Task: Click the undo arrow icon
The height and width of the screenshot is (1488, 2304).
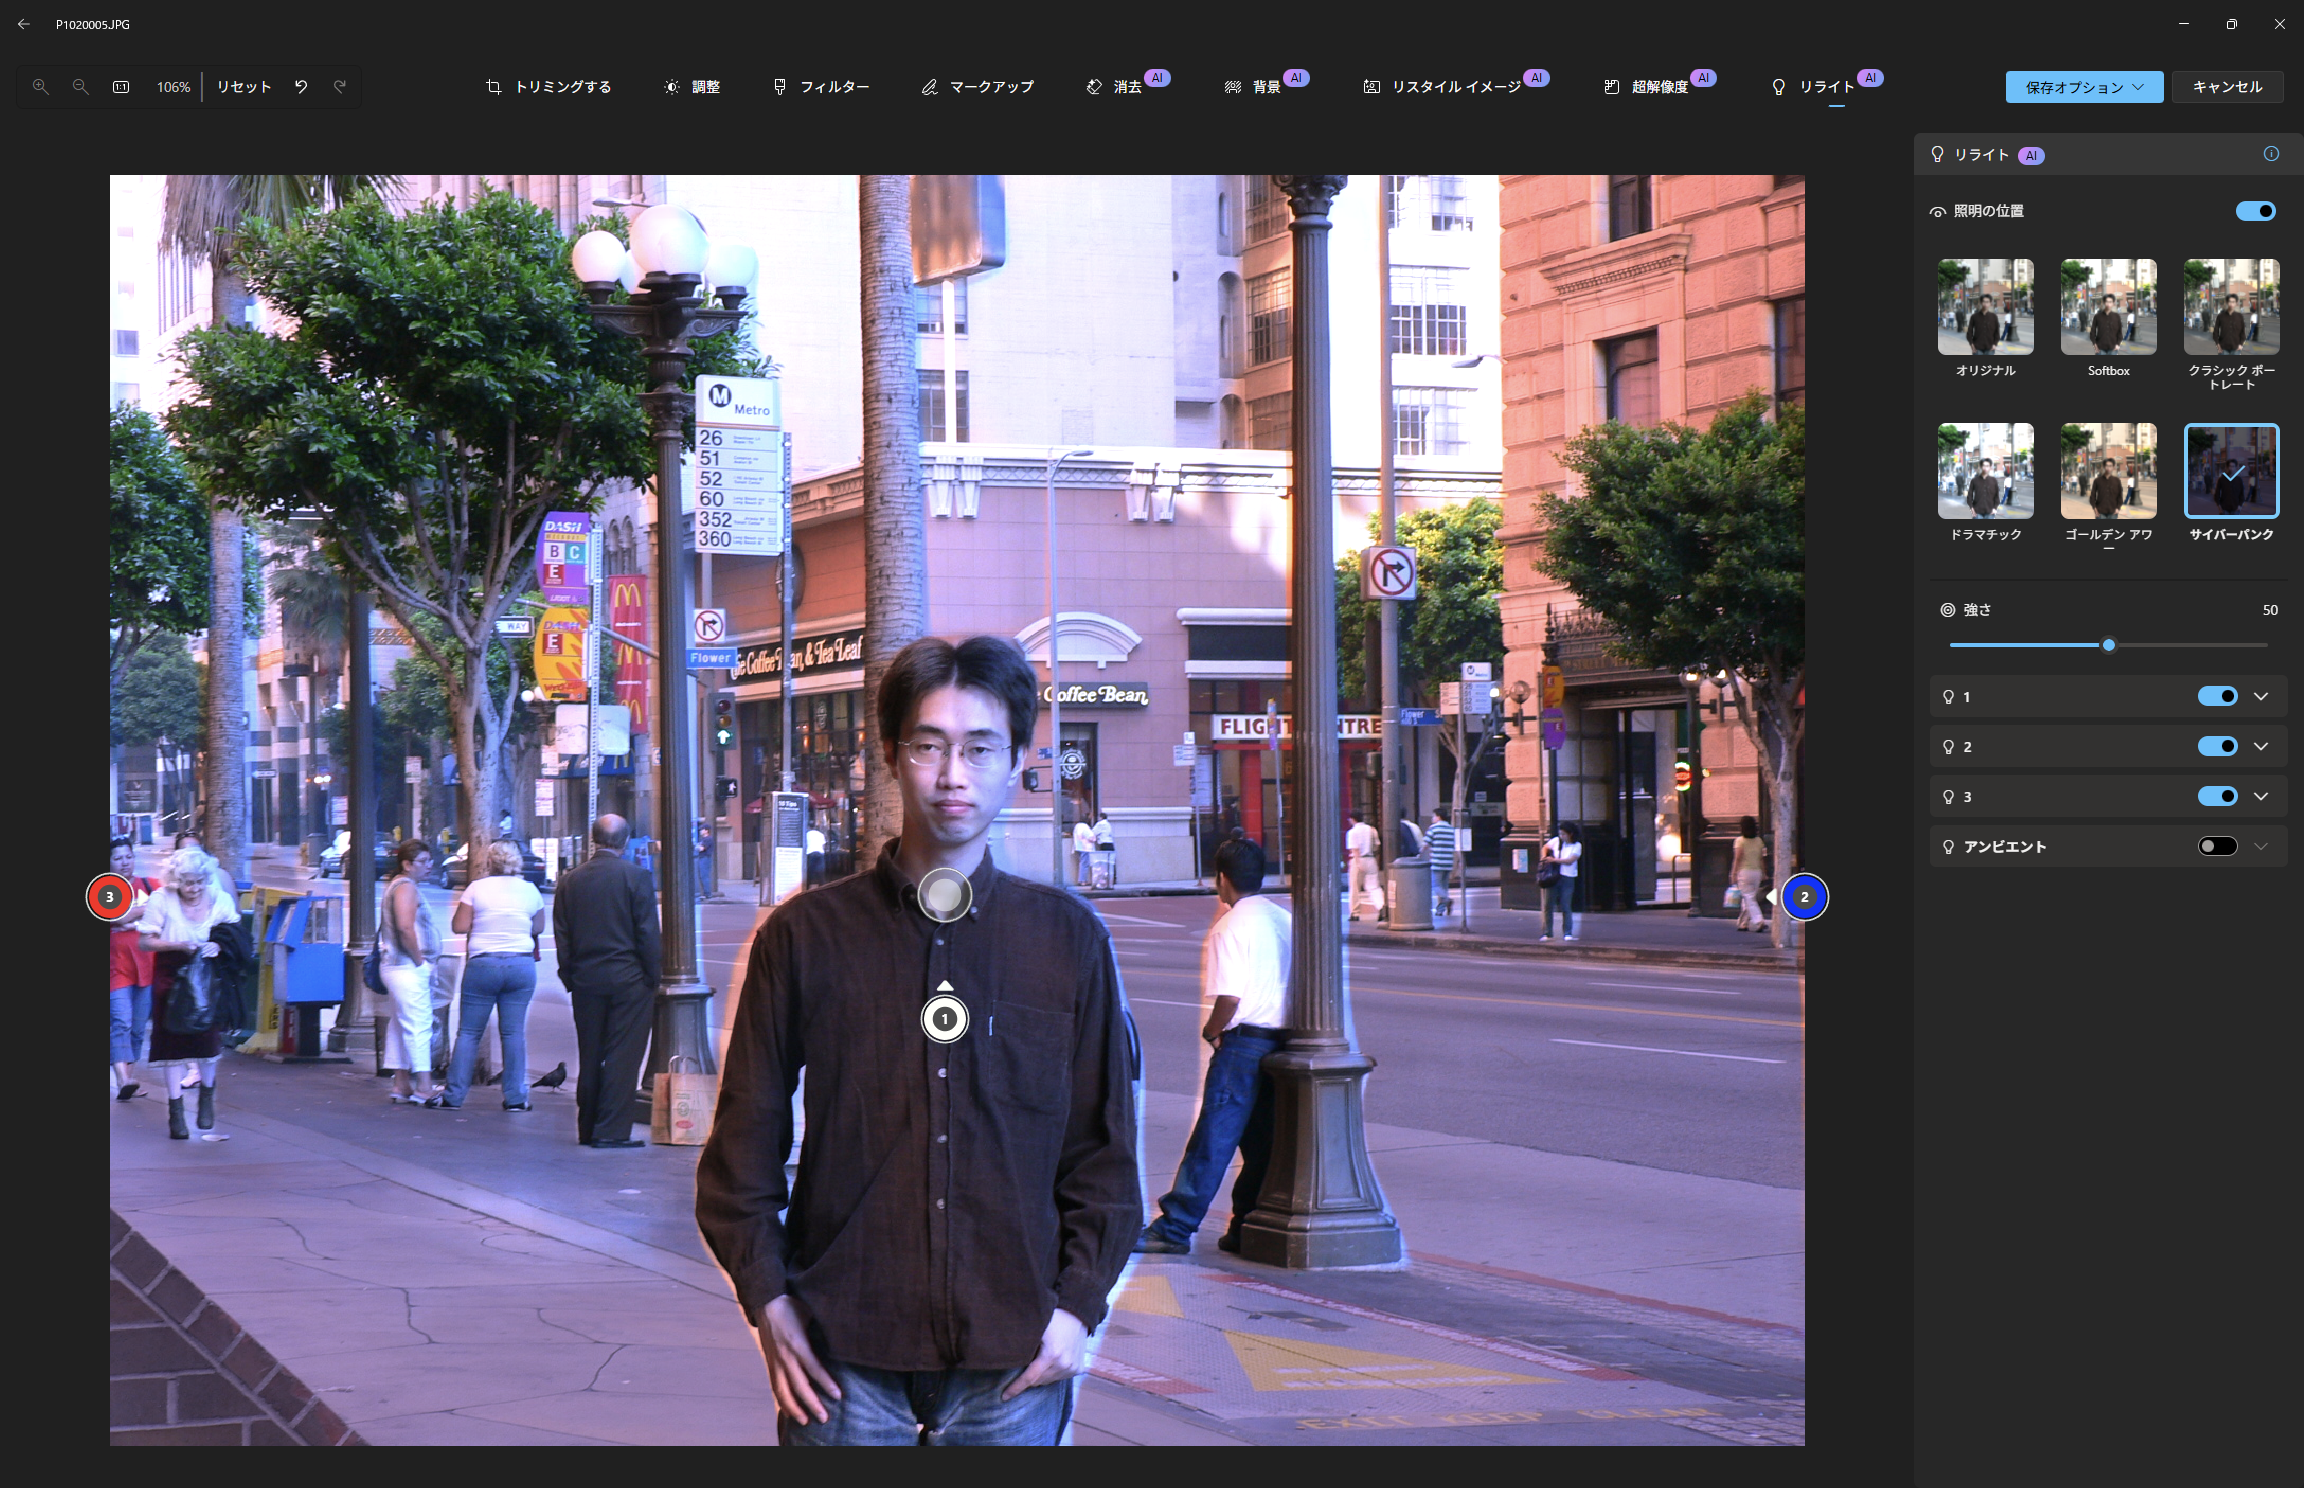Action: (301, 87)
